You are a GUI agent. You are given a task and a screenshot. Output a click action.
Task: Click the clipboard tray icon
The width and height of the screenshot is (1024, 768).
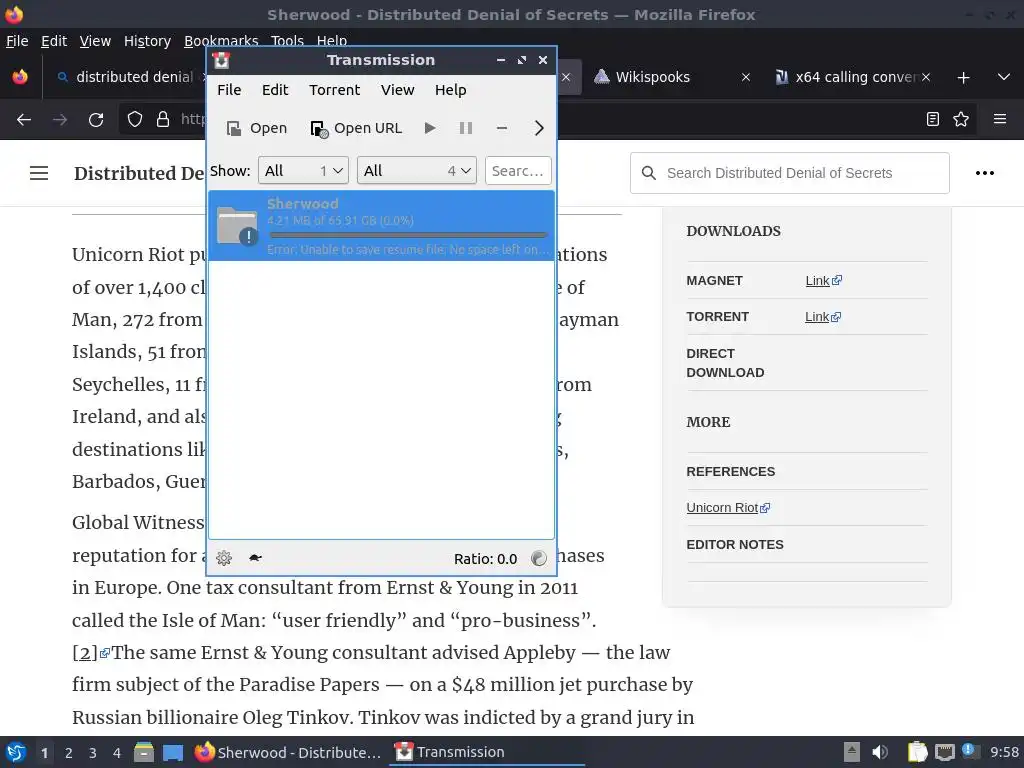click(918, 752)
